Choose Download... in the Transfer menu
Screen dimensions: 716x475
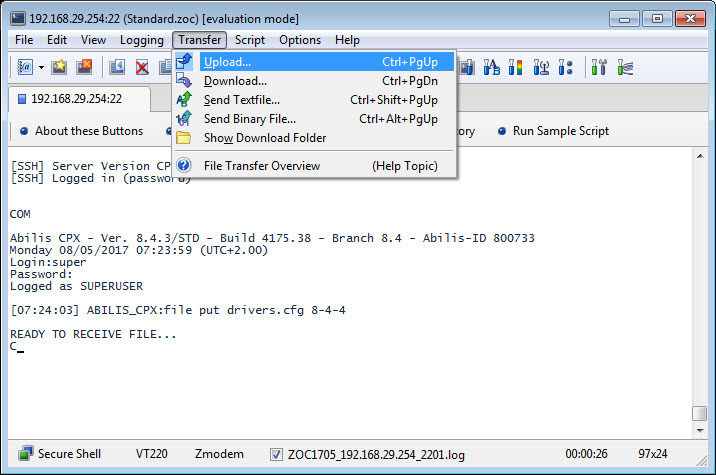coord(235,81)
